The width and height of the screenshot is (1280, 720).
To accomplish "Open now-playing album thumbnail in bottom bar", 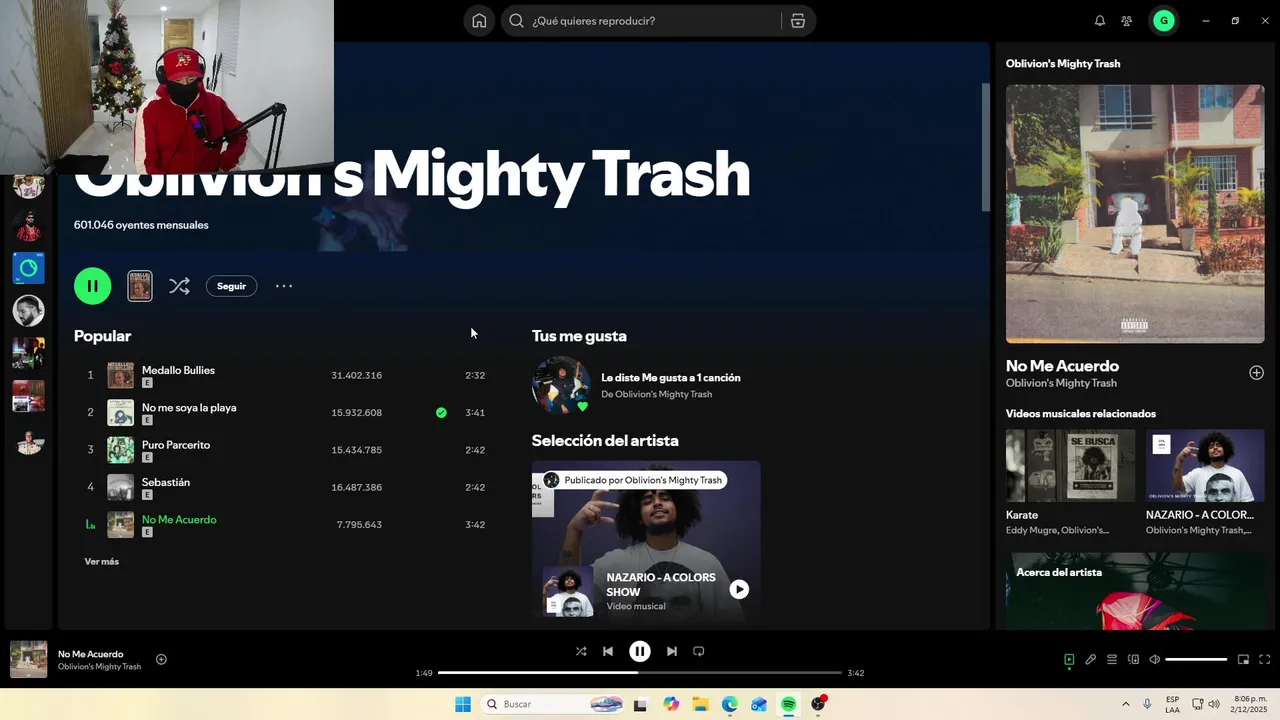I will [x=28, y=659].
